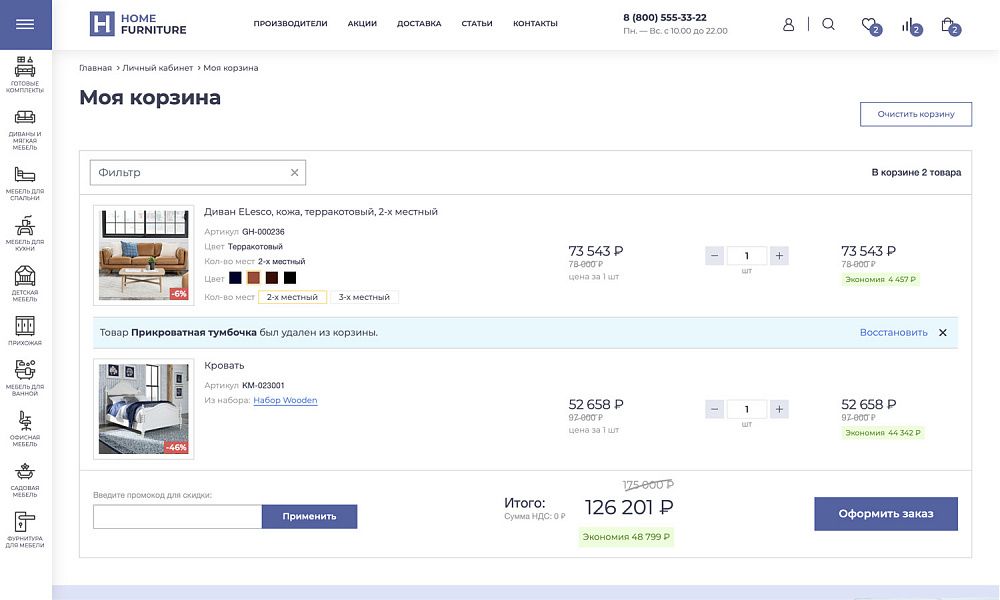Go to the Доставка menu item
Viewport: 1000px width, 600px height.
pyautogui.click(x=418, y=23)
